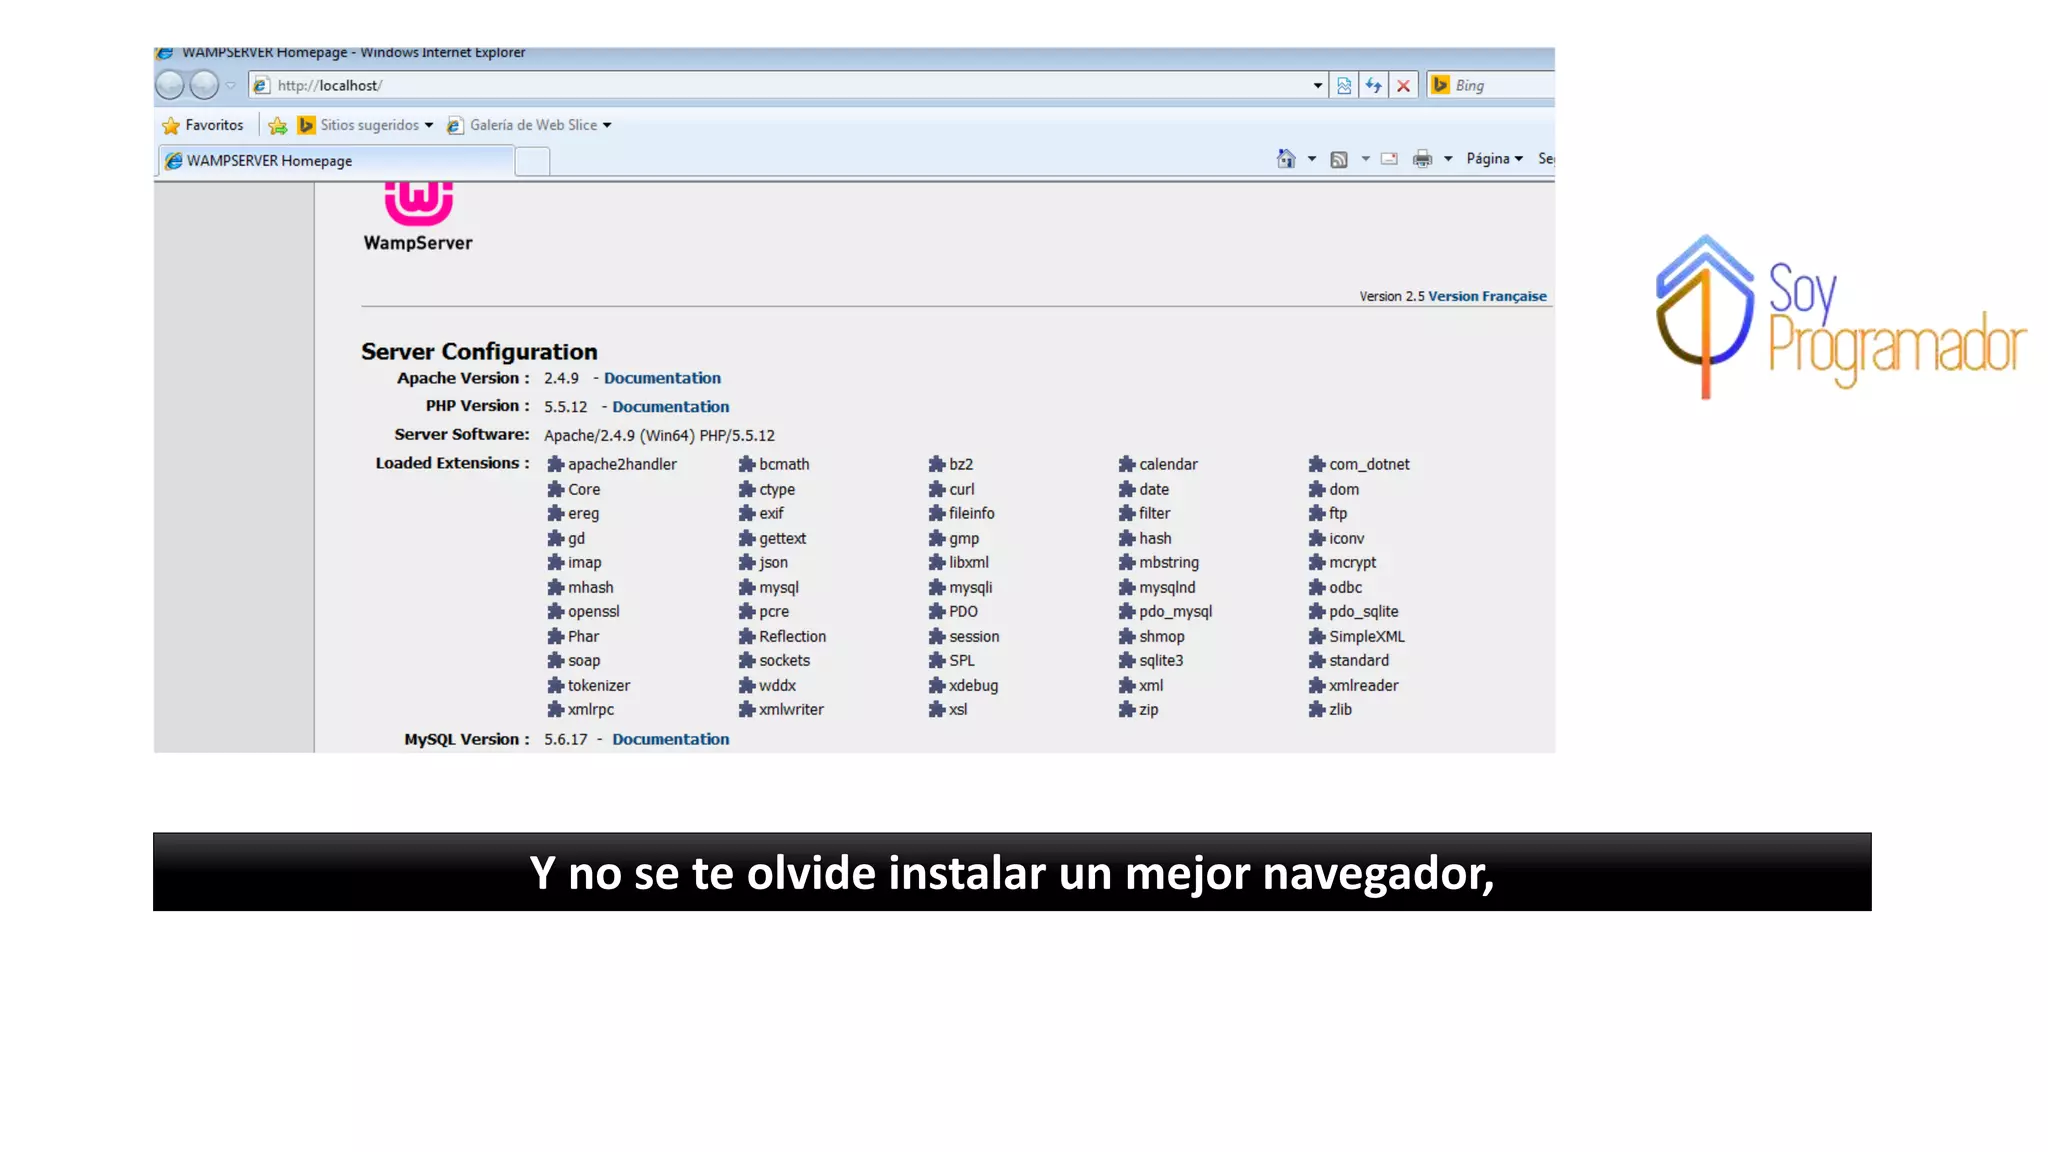Click the browser Back button
Image resolution: width=2048 pixels, height=1152 pixels.
[170, 86]
